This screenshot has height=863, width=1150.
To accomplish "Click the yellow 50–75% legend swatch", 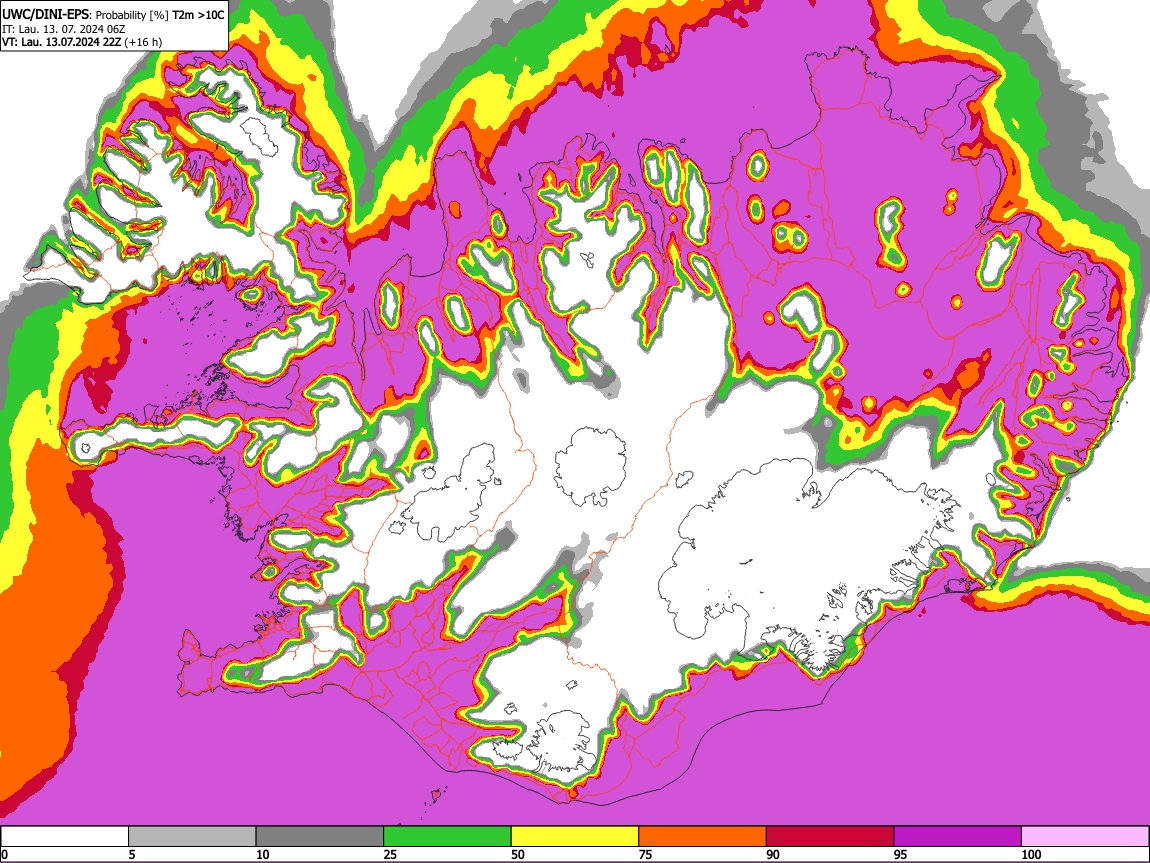I will point(575,837).
